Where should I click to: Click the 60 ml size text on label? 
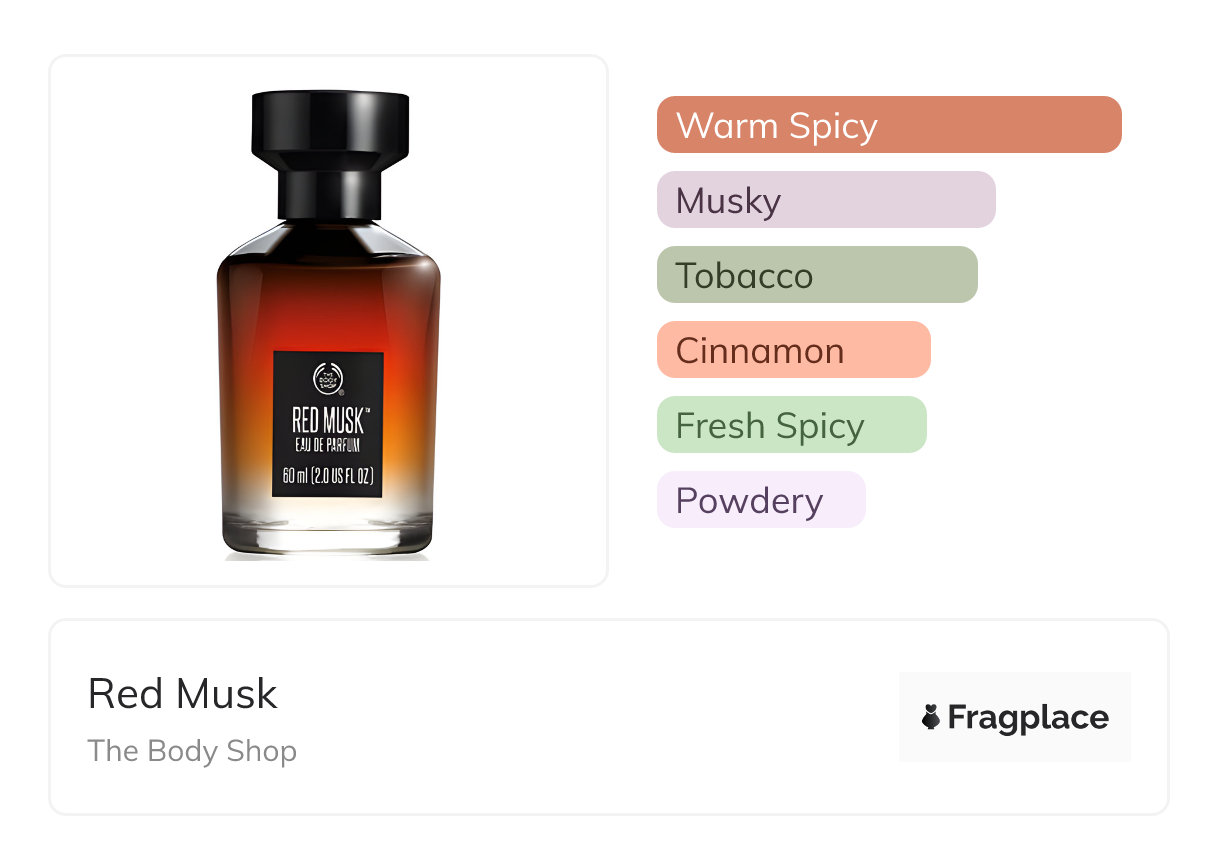[329, 476]
